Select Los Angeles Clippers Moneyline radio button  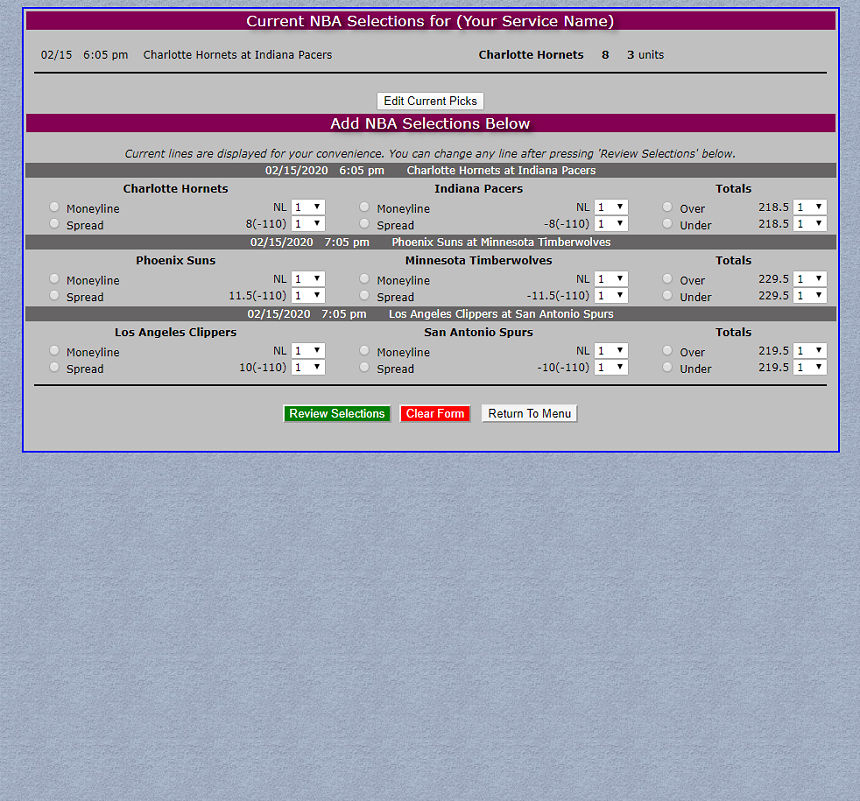pyautogui.click(x=54, y=351)
